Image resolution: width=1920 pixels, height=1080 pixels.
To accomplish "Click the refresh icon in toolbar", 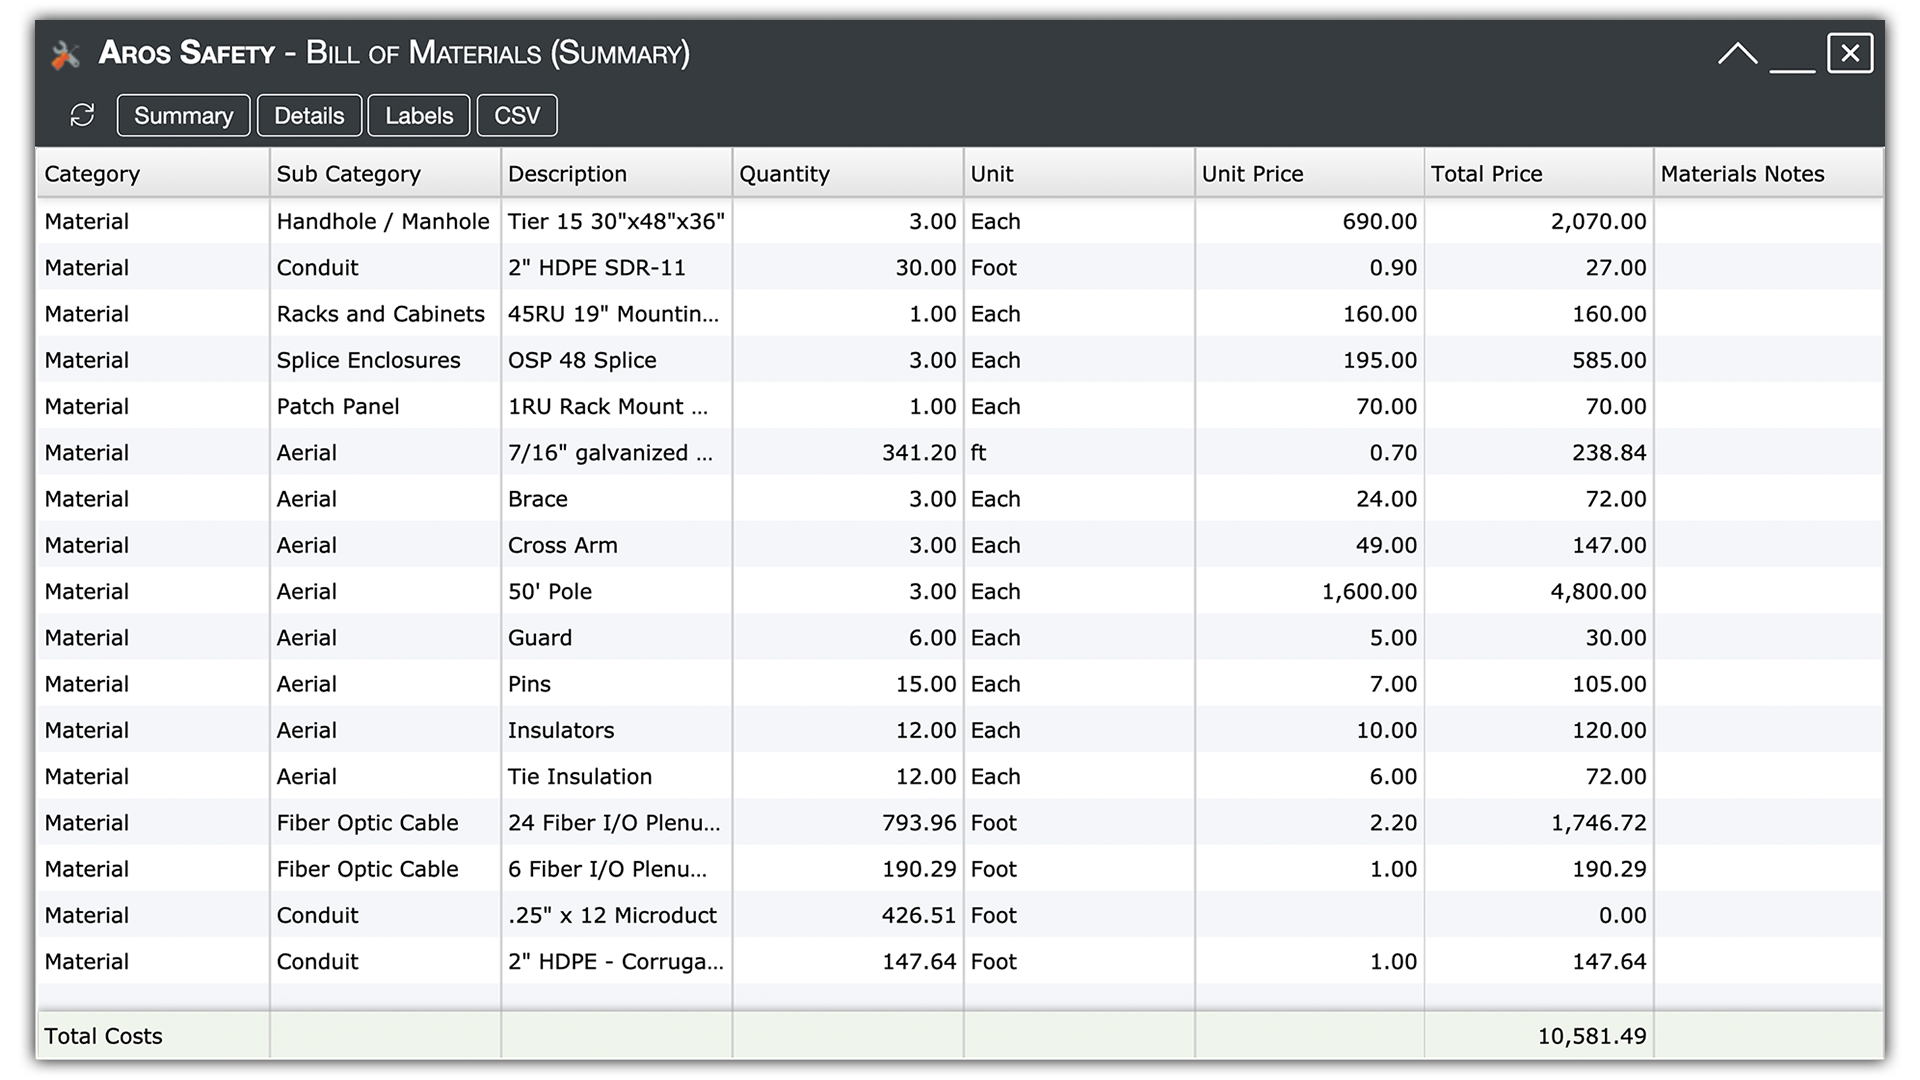I will coord(82,115).
